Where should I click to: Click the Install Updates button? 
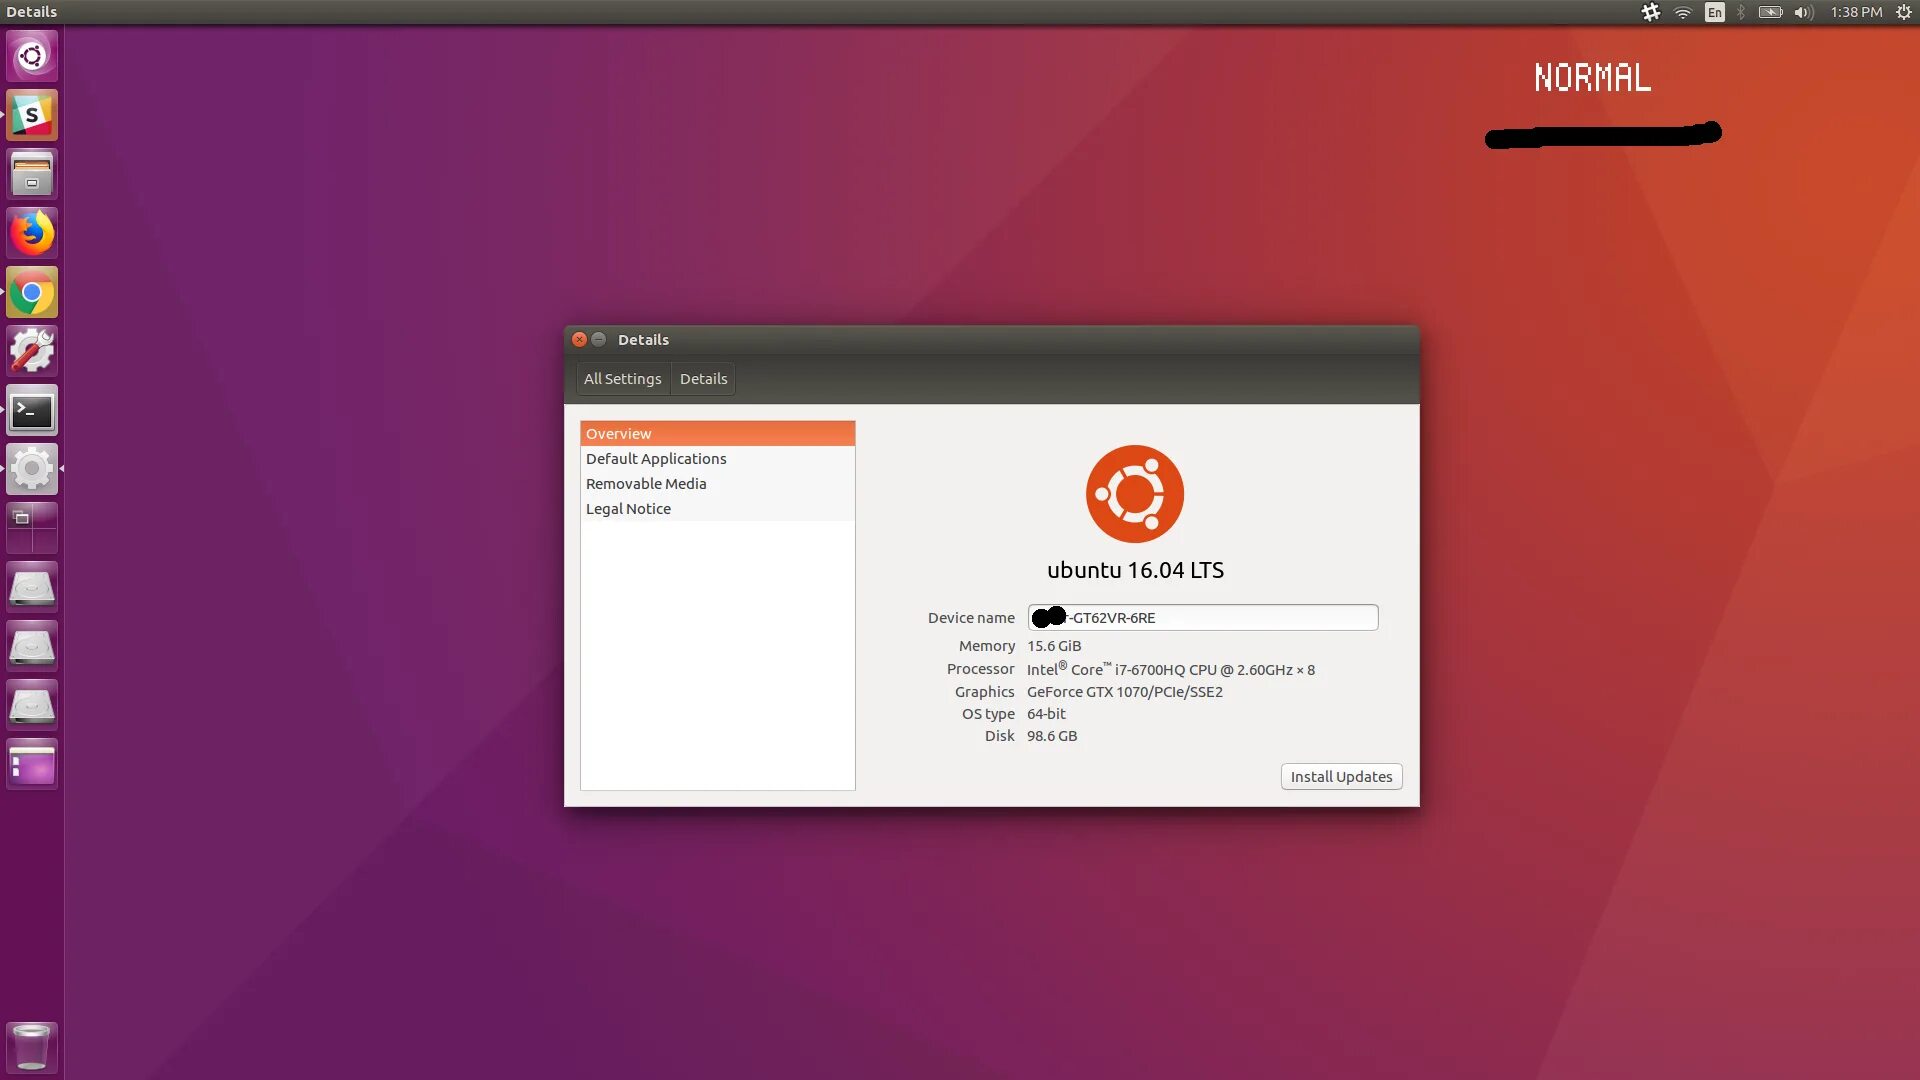[x=1341, y=777]
